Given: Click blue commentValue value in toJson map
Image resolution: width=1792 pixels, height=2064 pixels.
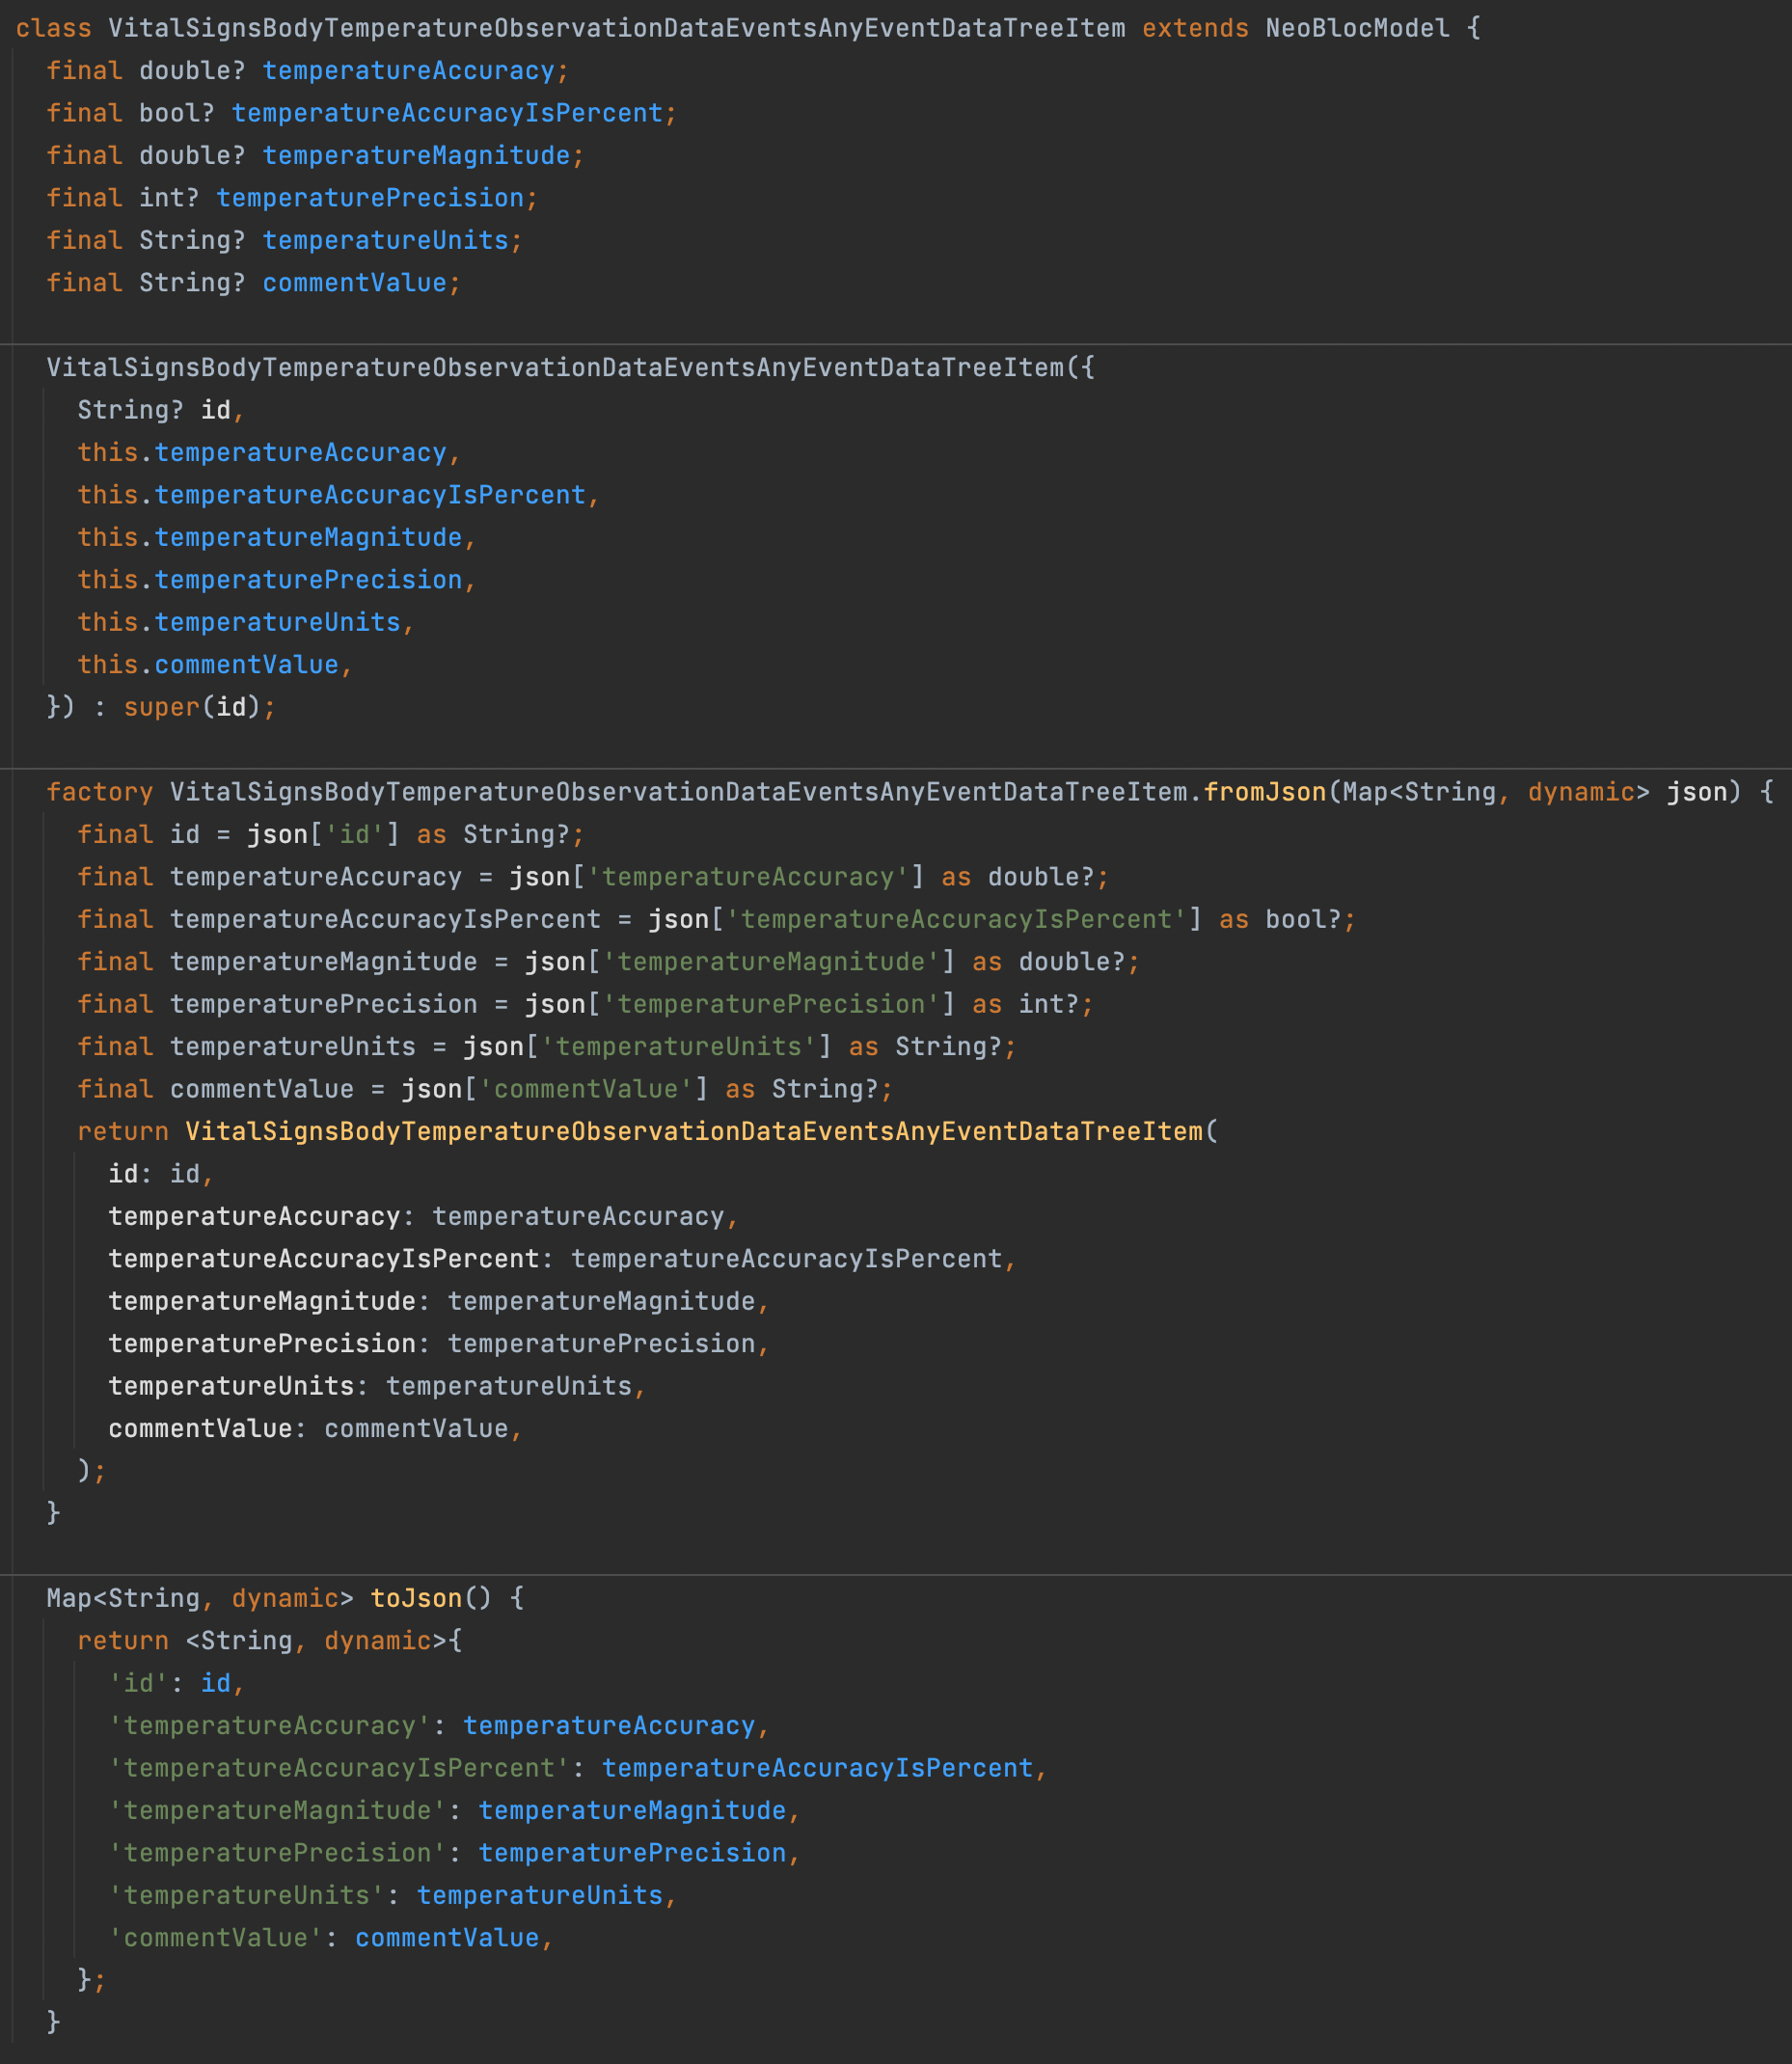Looking at the screenshot, I should [x=447, y=1939].
